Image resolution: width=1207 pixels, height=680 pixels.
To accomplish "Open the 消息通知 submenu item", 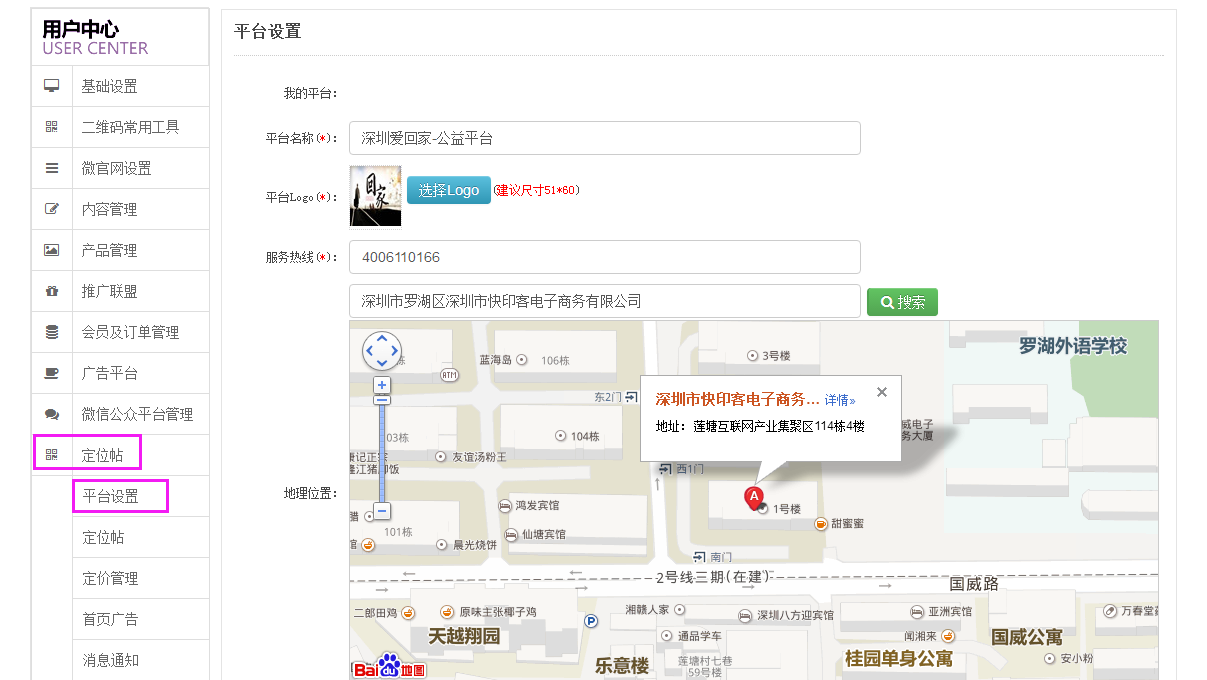I will click(140, 660).
